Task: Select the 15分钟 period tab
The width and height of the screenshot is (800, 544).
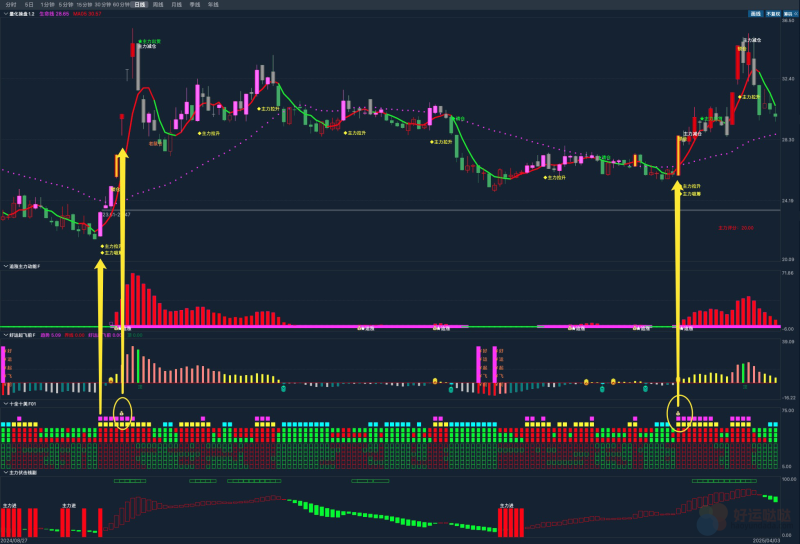Action: pyautogui.click(x=85, y=5)
